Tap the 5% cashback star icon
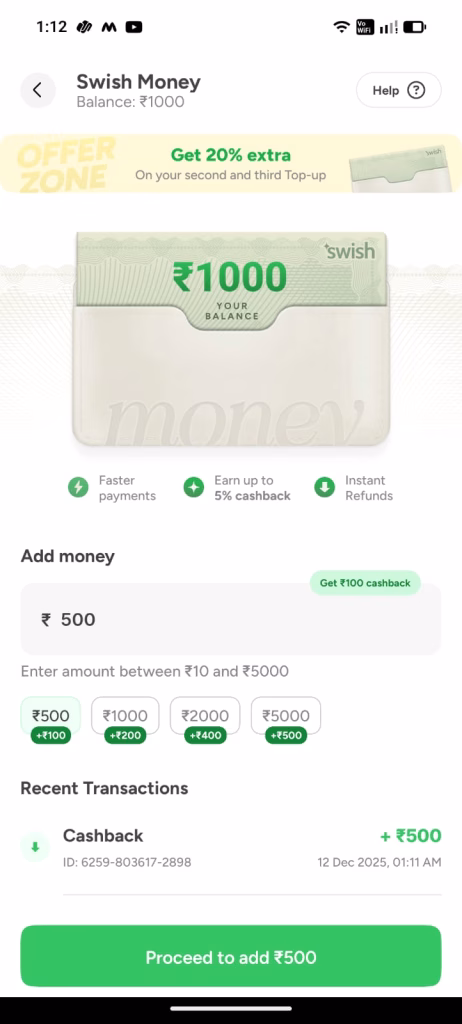462x1024 pixels. pos(193,487)
